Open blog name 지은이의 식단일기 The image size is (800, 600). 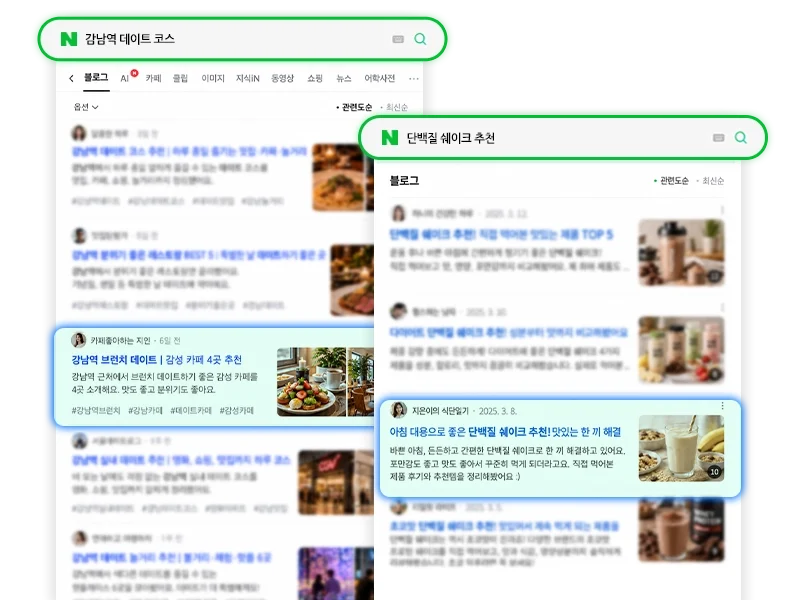click(x=440, y=411)
